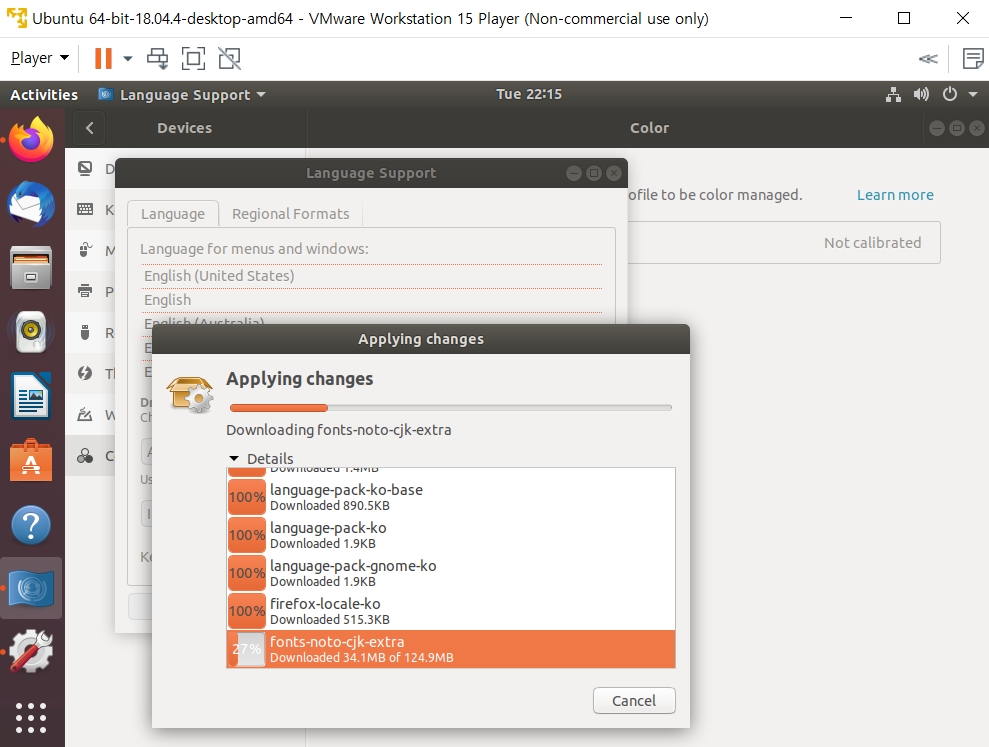Open the Help dock icon
Screen dimensions: 989x747
tap(31, 525)
